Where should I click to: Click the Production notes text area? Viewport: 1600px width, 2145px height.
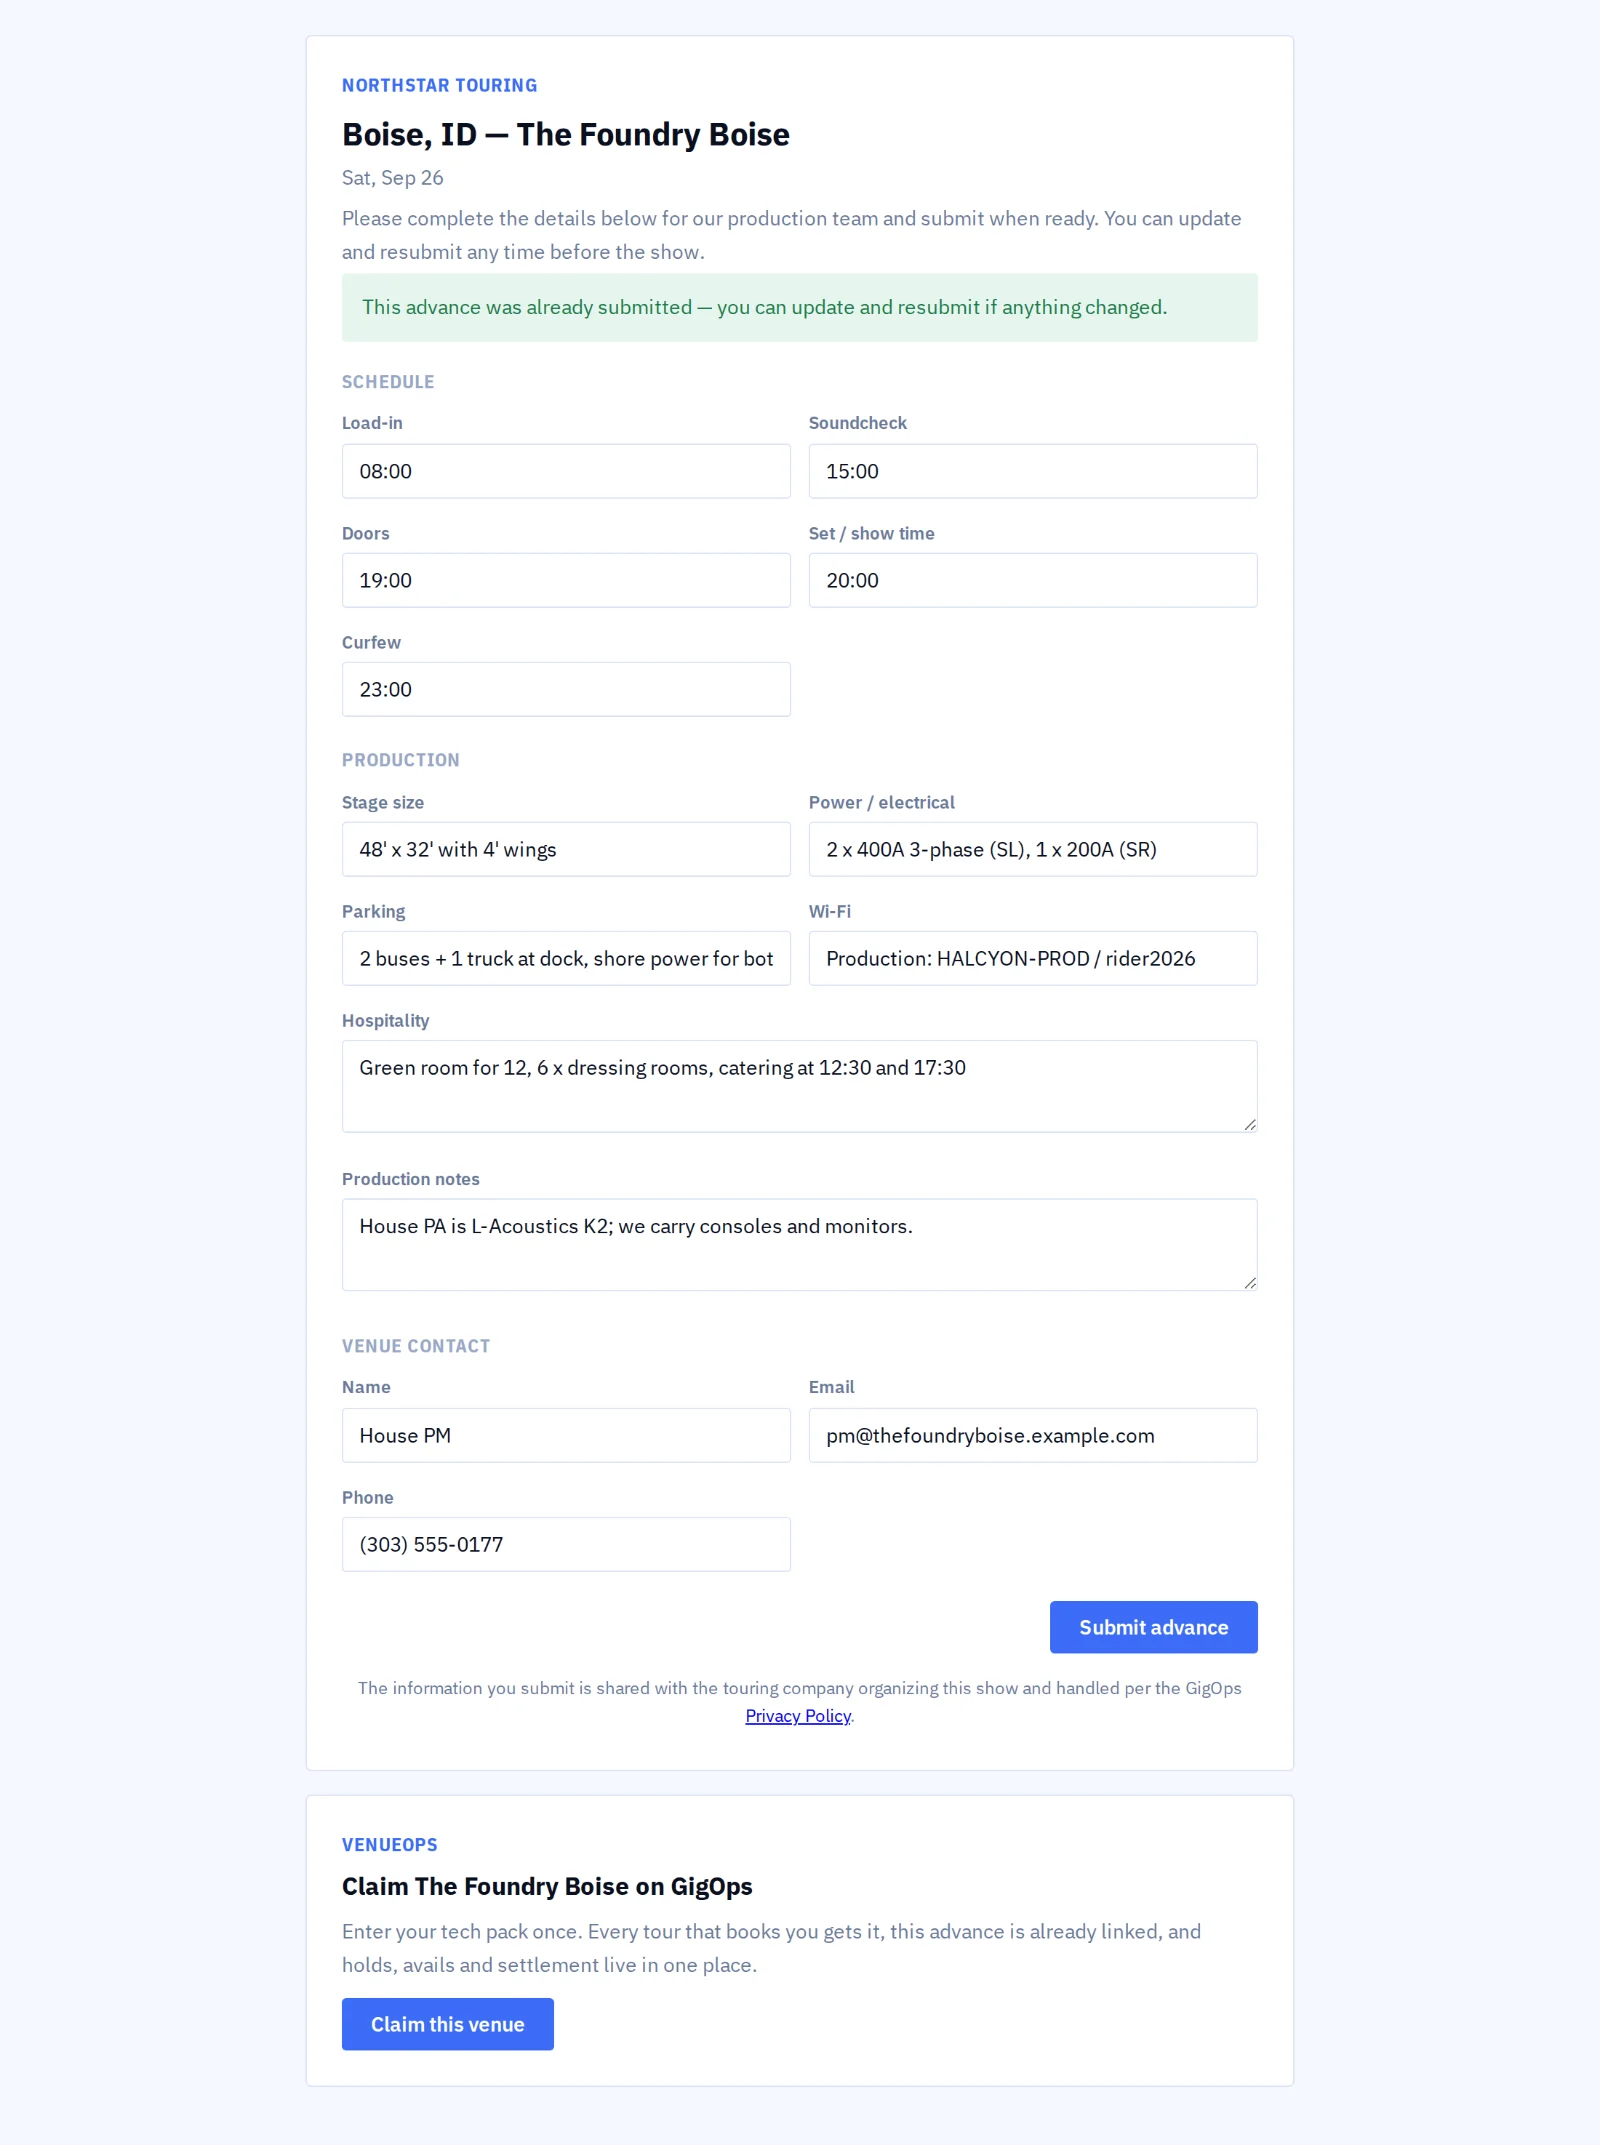tap(800, 1245)
